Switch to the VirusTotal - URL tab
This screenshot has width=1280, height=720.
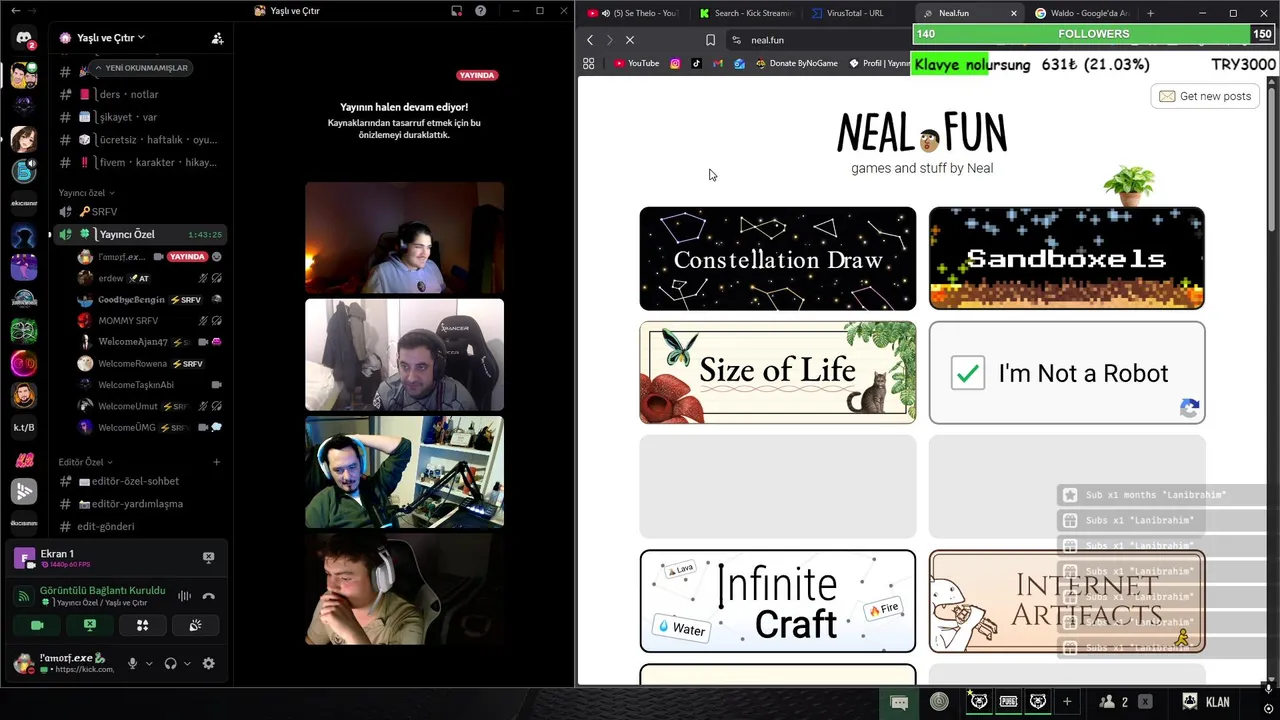click(x=859, y=13)
